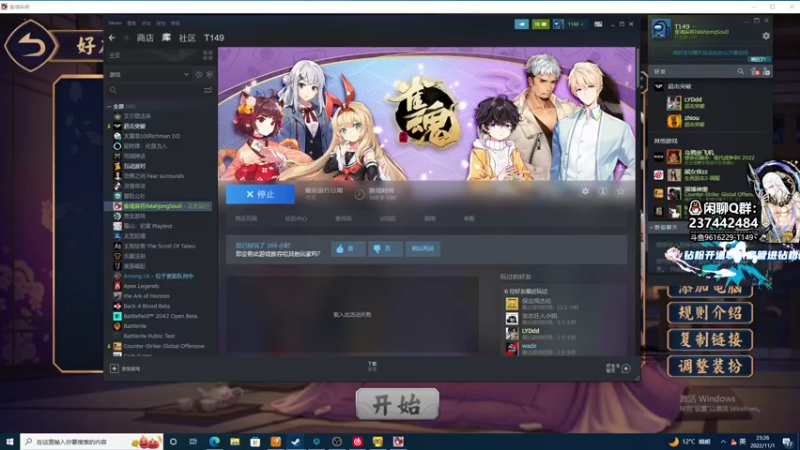This screenshot has height=450, width=800.
Task: Select Counter-Strike: Global Offensive in list
Action: (x=164, y=346)
